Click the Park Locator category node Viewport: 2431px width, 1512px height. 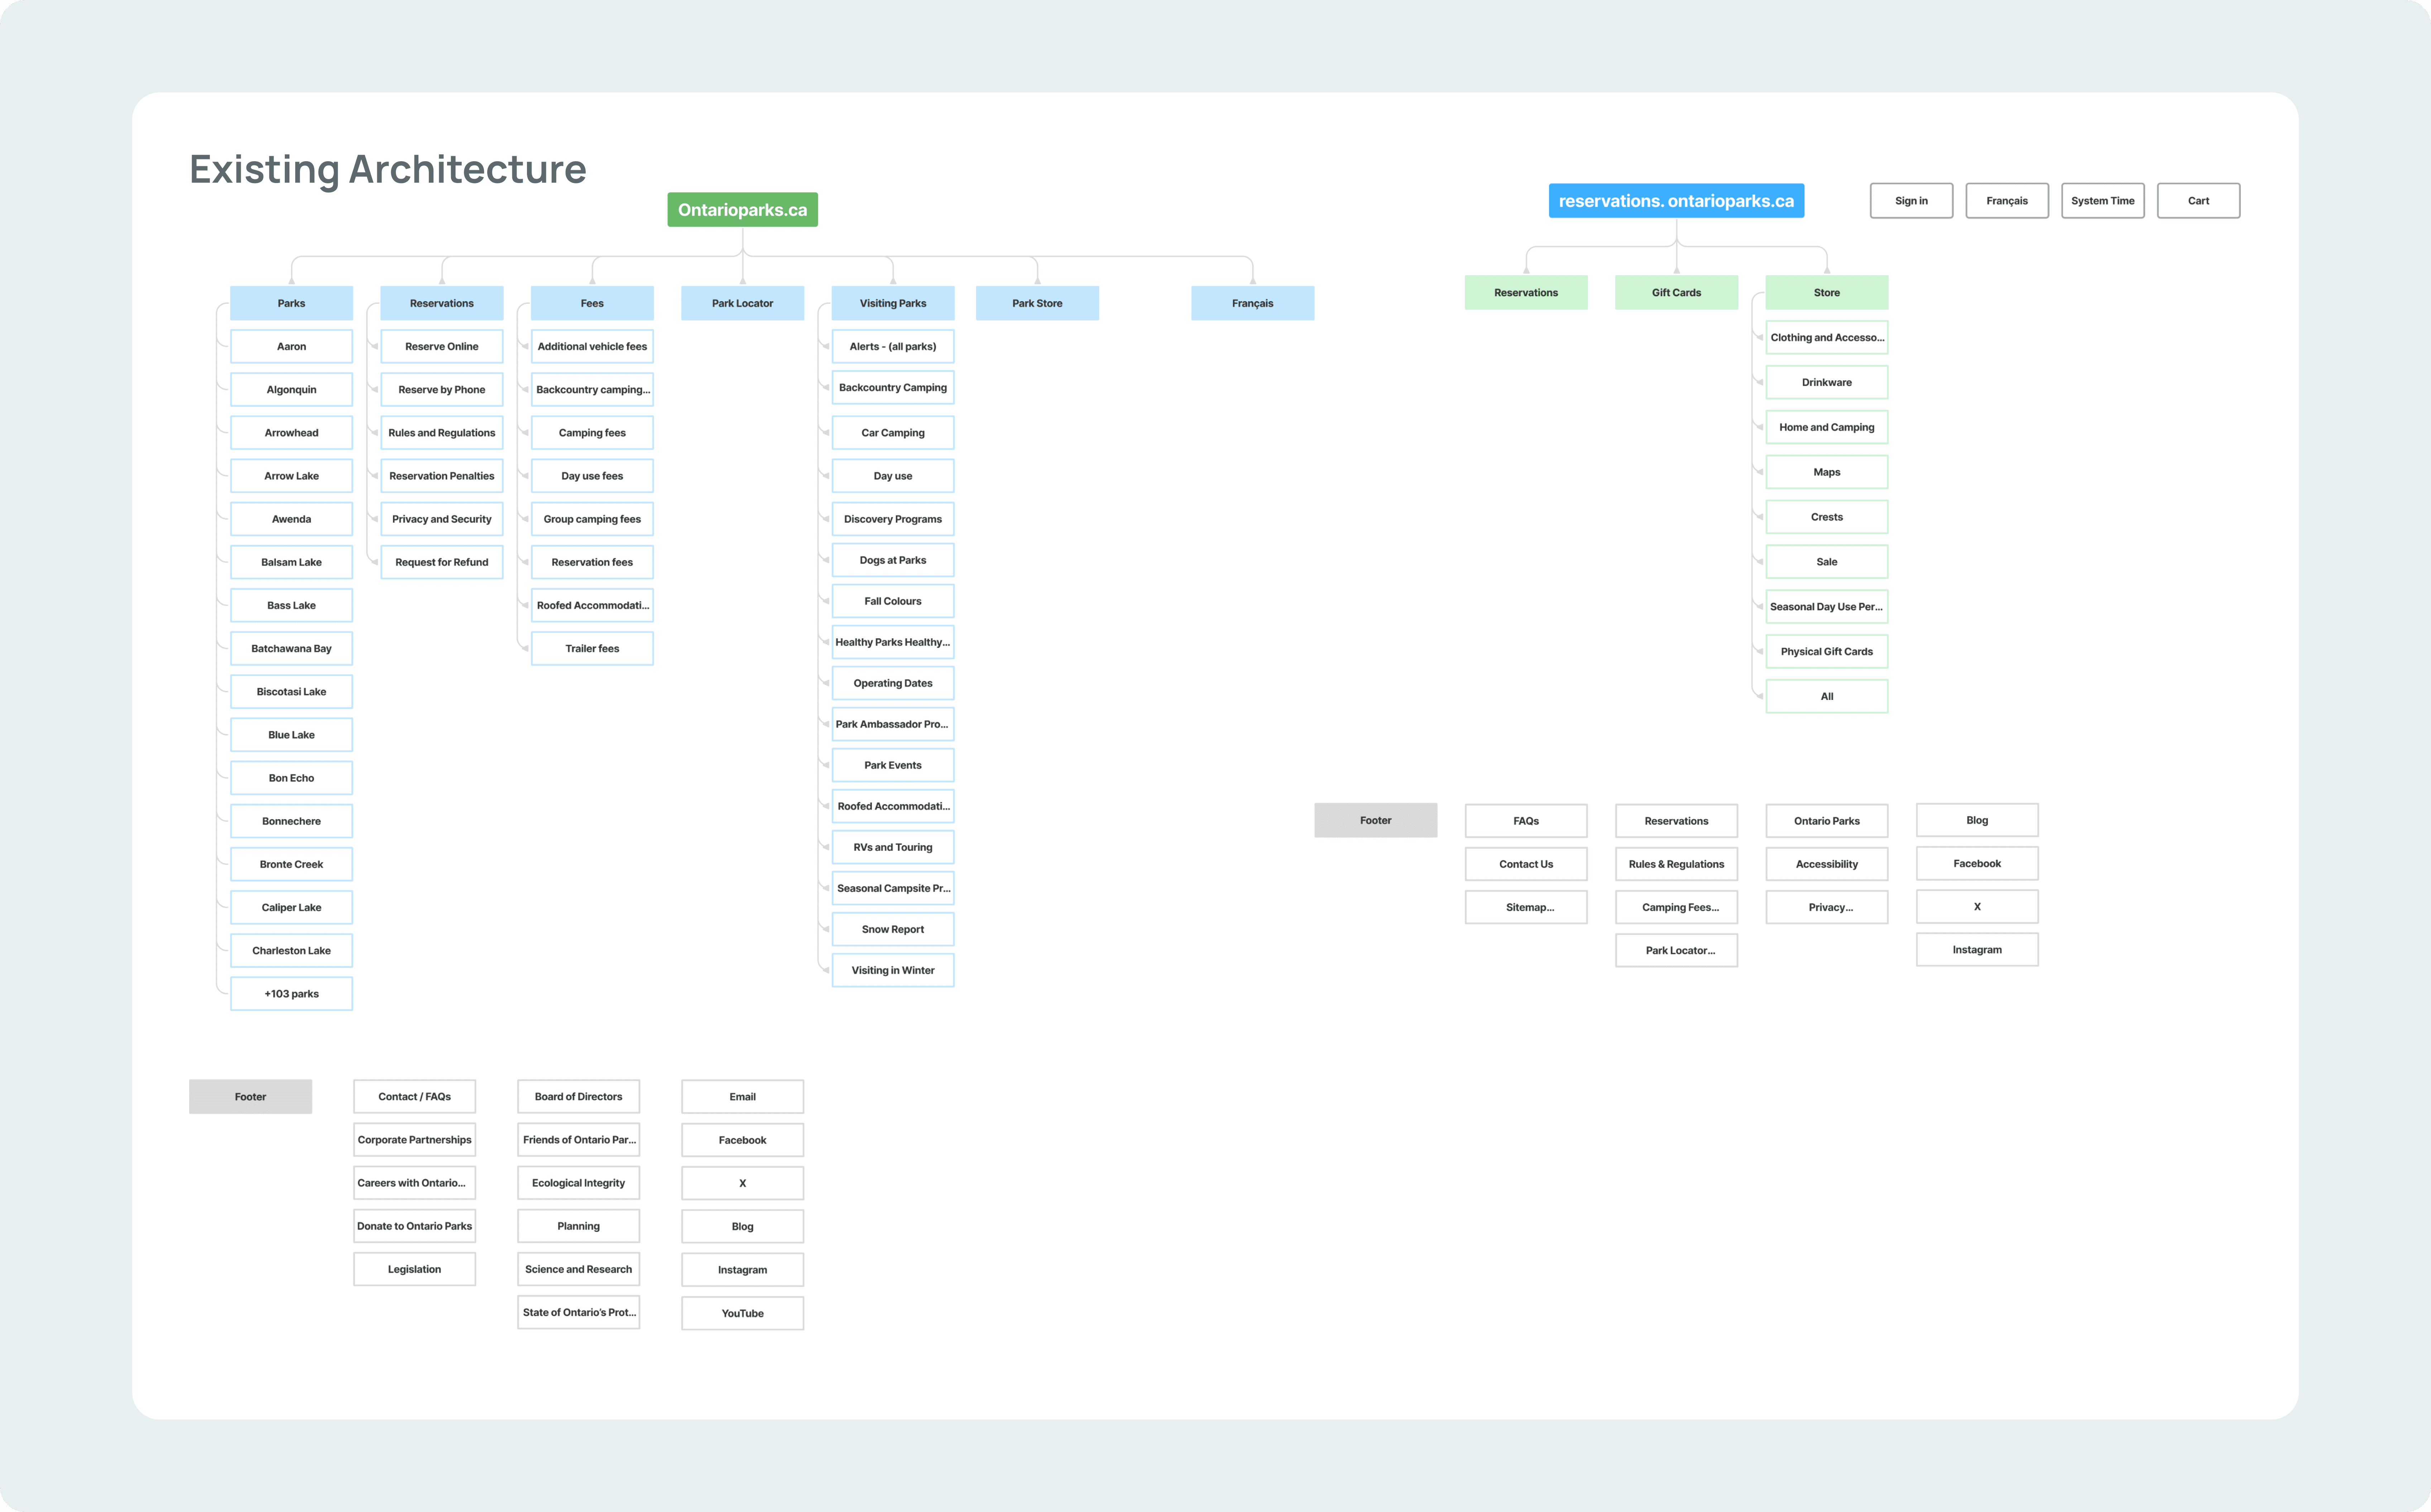point(742,303)
